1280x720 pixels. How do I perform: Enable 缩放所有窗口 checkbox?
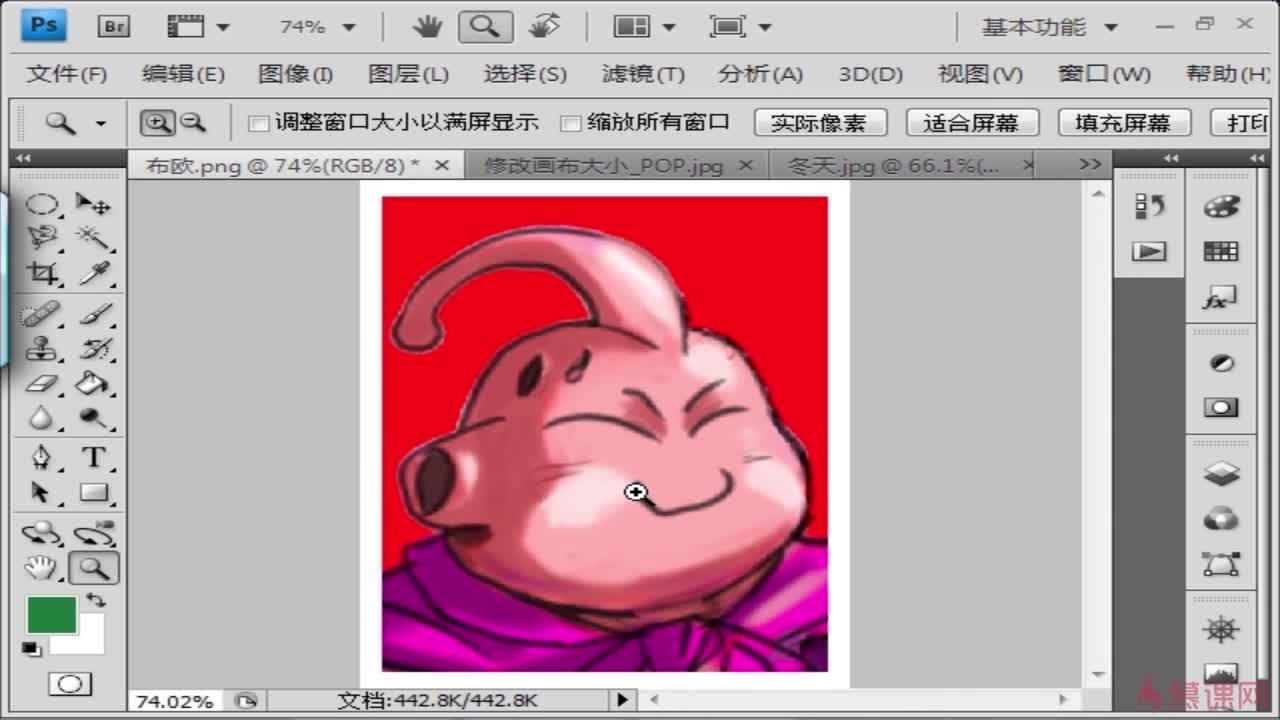[571, 123]
